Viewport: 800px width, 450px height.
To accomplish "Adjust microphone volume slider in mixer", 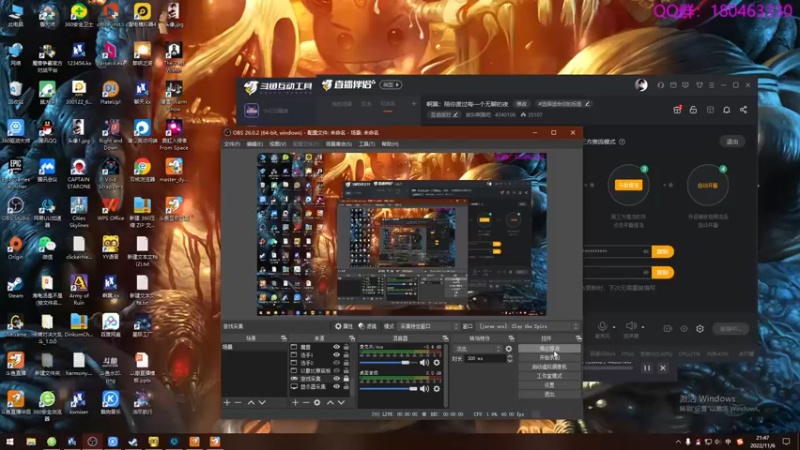I will pos(388,363).
